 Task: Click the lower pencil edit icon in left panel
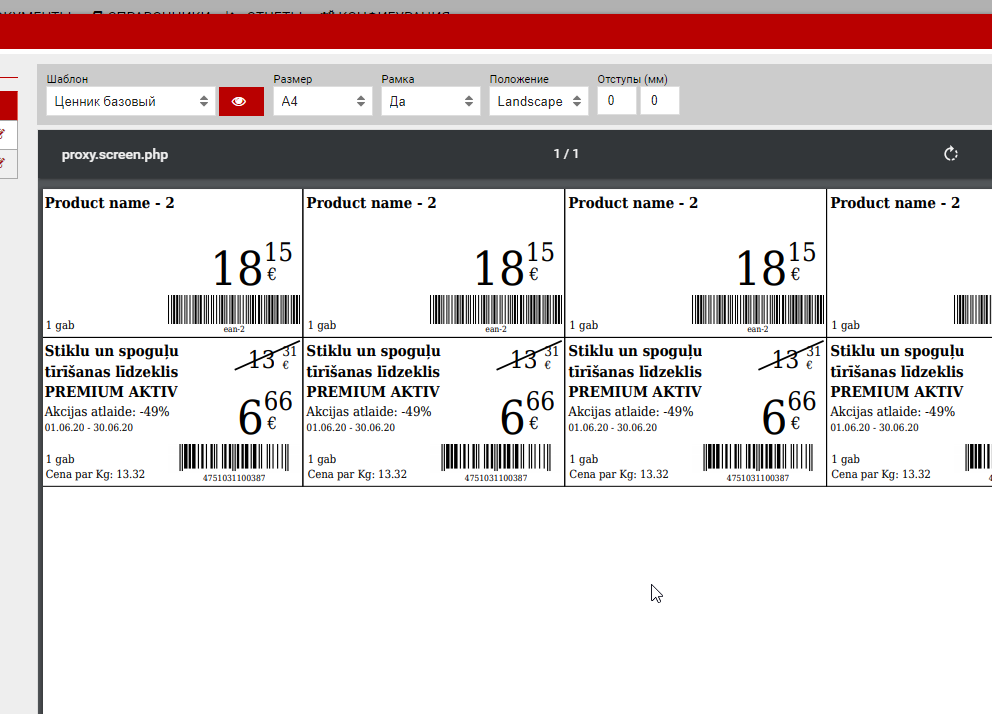coord(8,162)
